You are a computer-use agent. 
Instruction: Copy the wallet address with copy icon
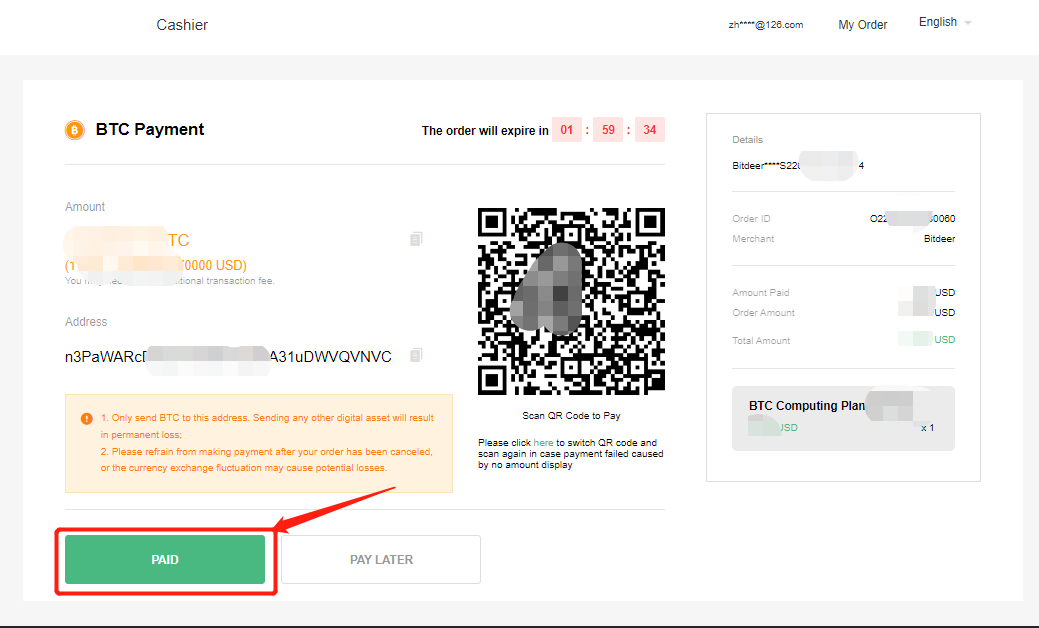(416, 355)
